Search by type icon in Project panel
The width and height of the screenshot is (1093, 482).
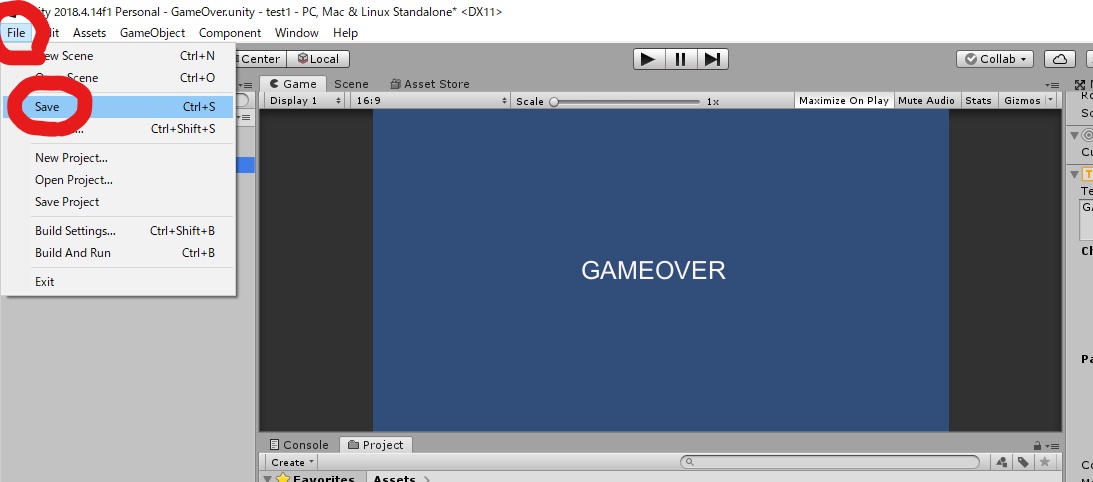tap(1002, 462)
